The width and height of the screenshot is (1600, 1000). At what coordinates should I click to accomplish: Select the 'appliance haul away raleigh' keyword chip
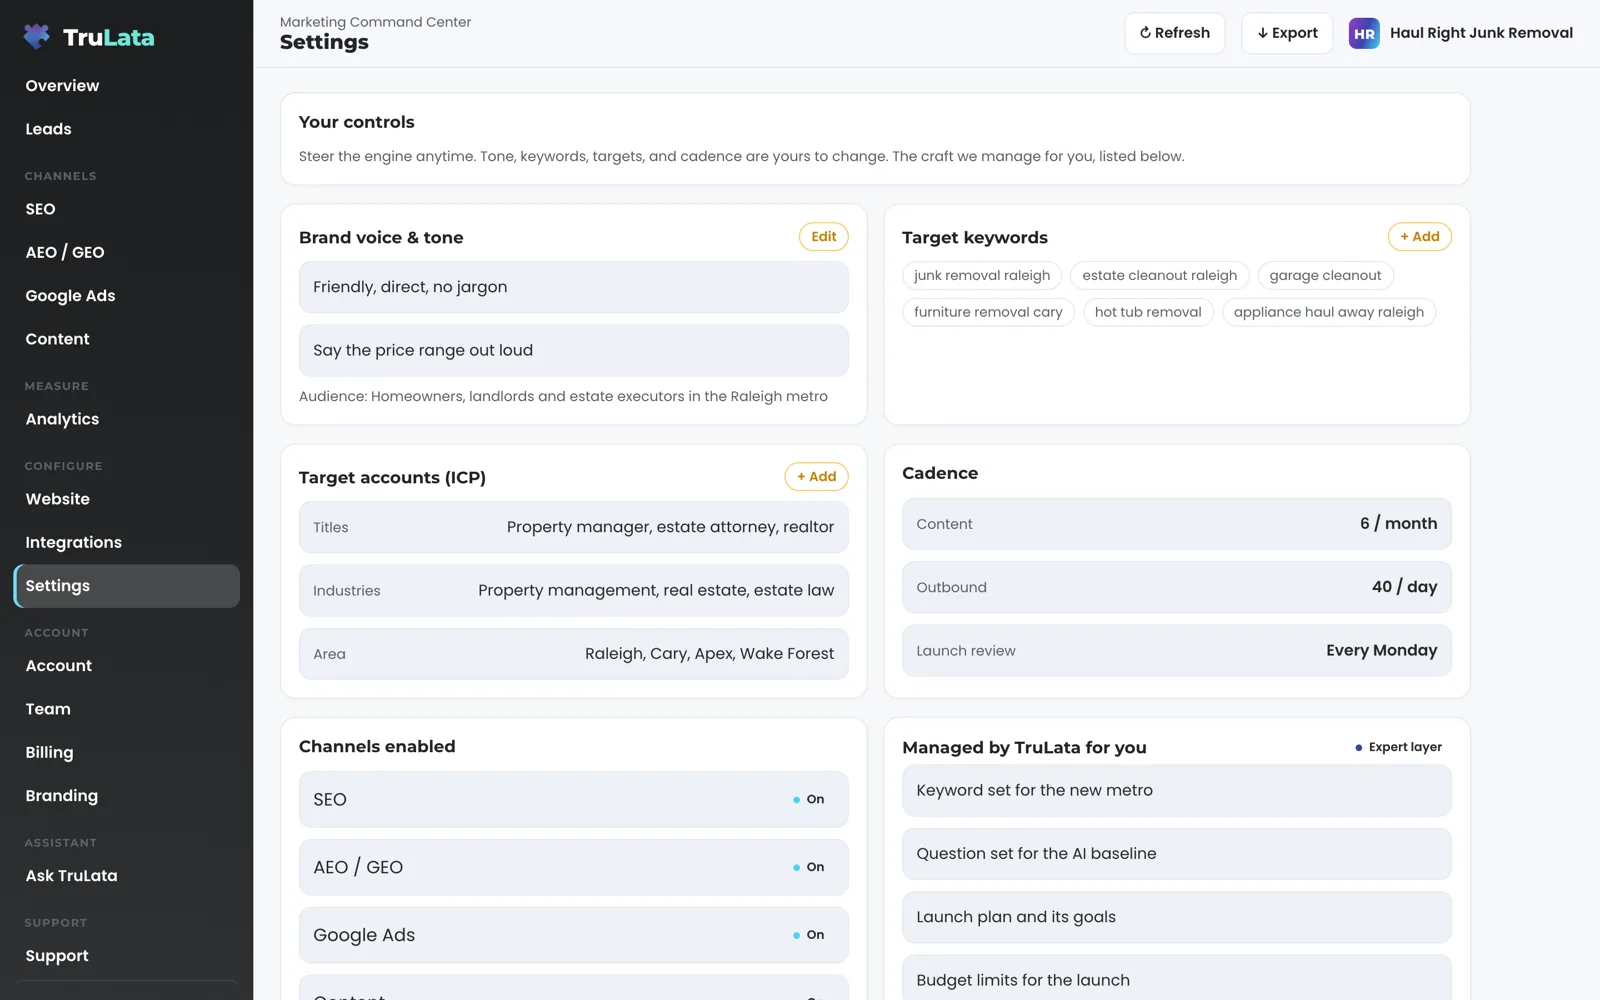1329,312
